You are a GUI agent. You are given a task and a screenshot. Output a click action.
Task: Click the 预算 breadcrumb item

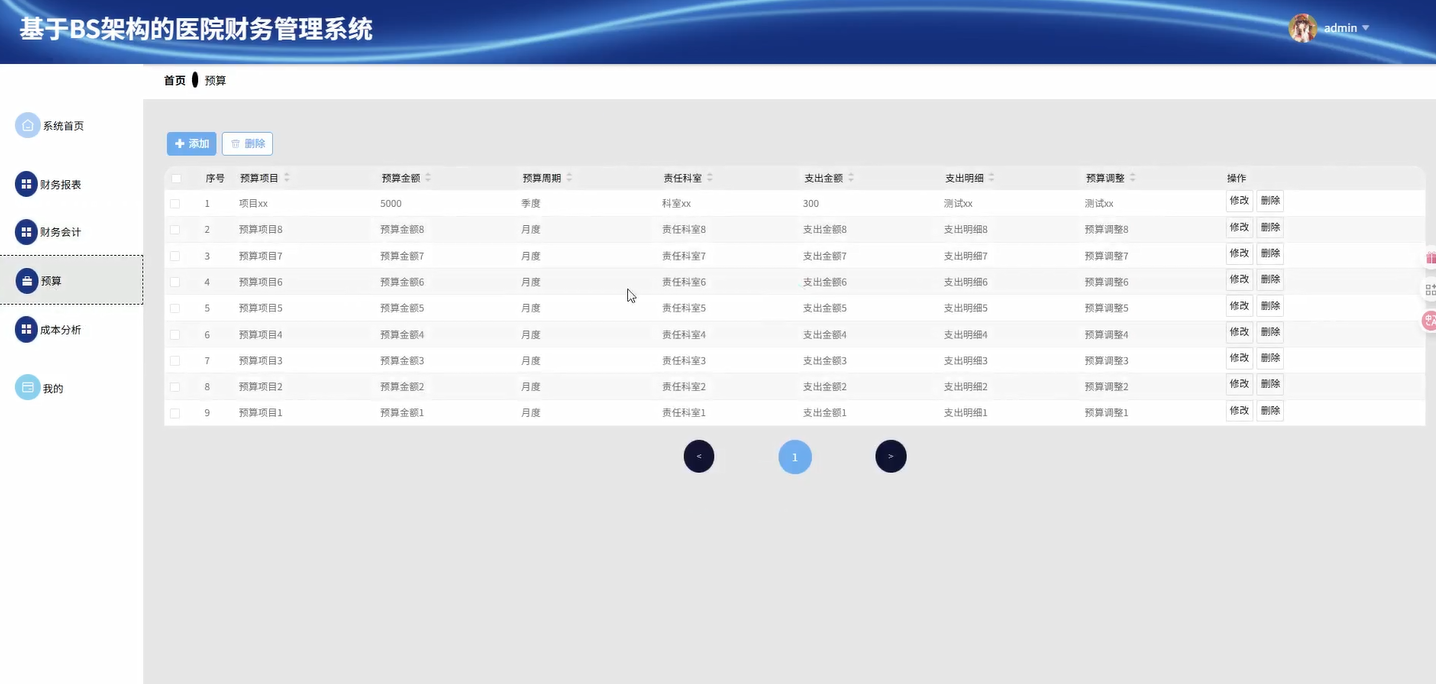pyautogui.click(x=215, y=80)
